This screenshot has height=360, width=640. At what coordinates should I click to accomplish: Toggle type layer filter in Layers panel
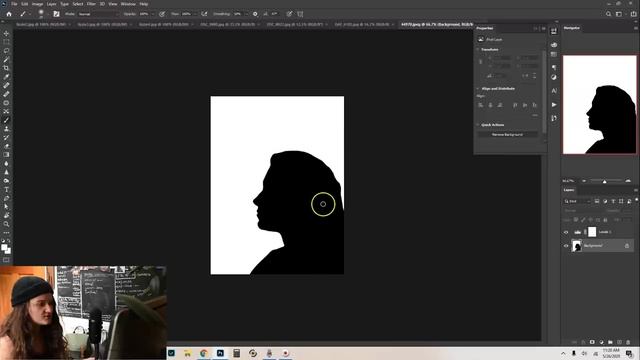(613, 201)
